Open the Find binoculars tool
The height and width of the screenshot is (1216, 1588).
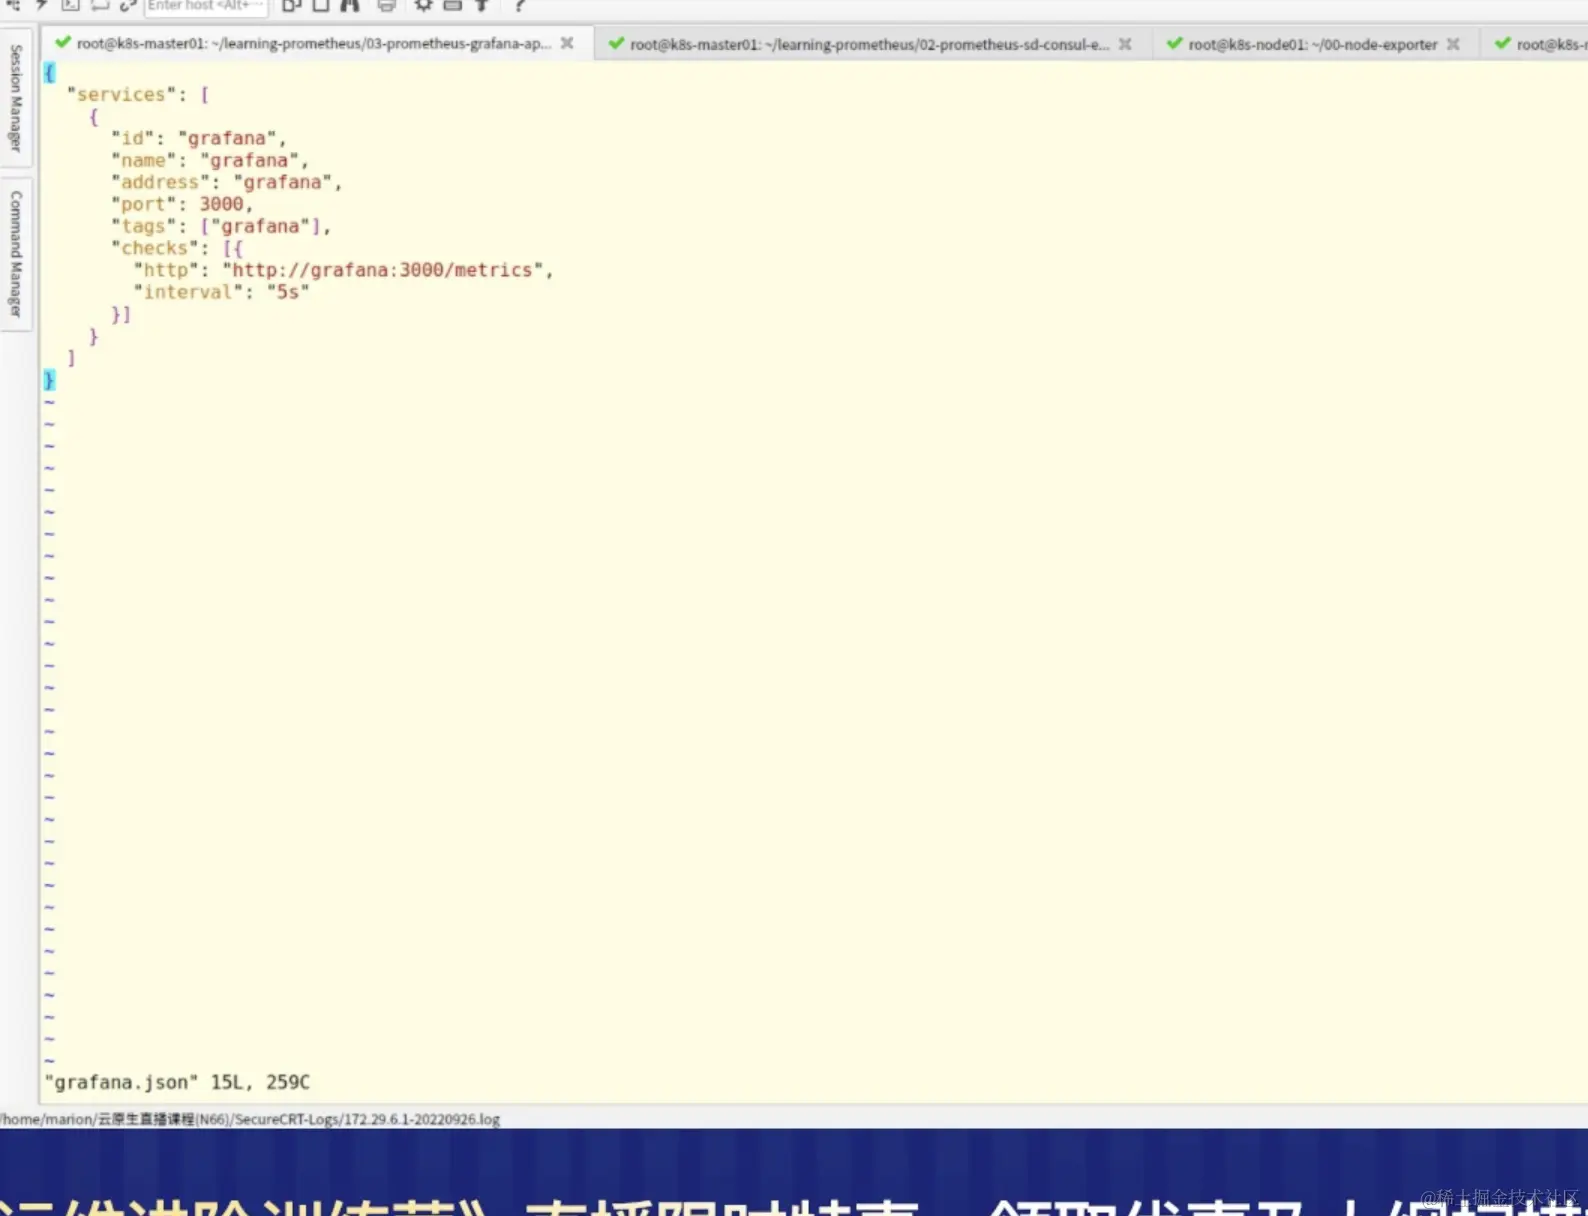click(350, 5)
